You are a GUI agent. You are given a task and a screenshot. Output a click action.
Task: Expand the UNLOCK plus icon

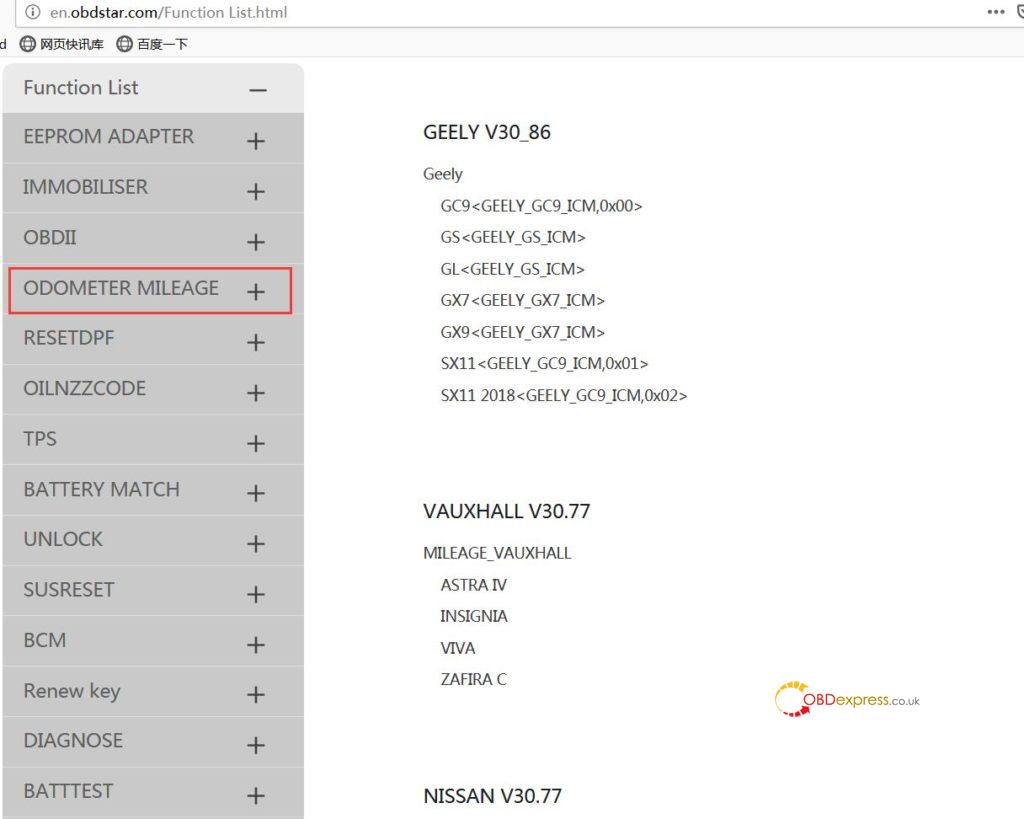click(x=256, y=543)
